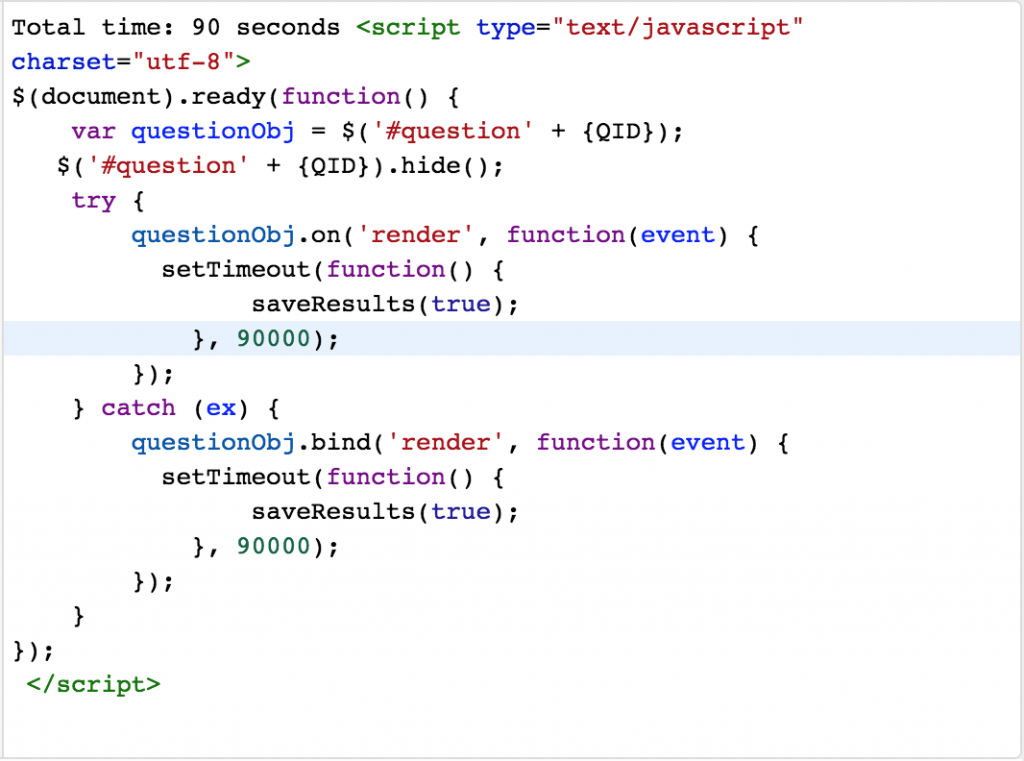The height and width of the screenshot is (761, 1024).
Task: Click the "utf-8" string value
Action: pyautogui.click(x=183, y=62)
